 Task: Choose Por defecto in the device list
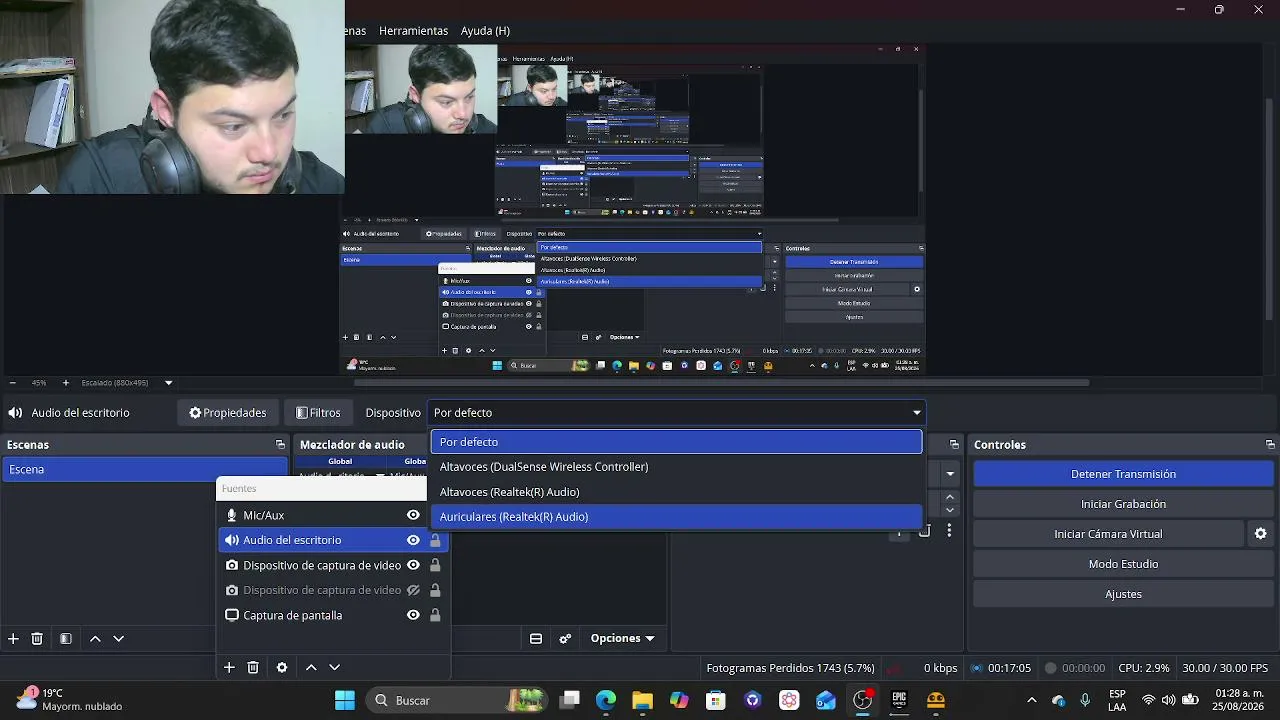tap(676, 442)
